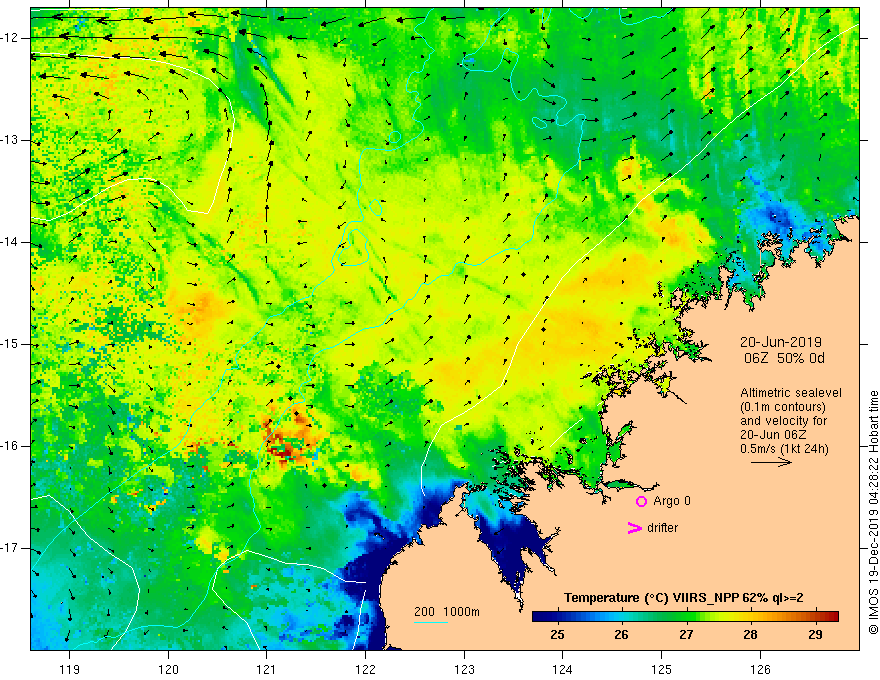
Task: Click the magenta Argo 0 circle marker
Action: click(641, 501)
